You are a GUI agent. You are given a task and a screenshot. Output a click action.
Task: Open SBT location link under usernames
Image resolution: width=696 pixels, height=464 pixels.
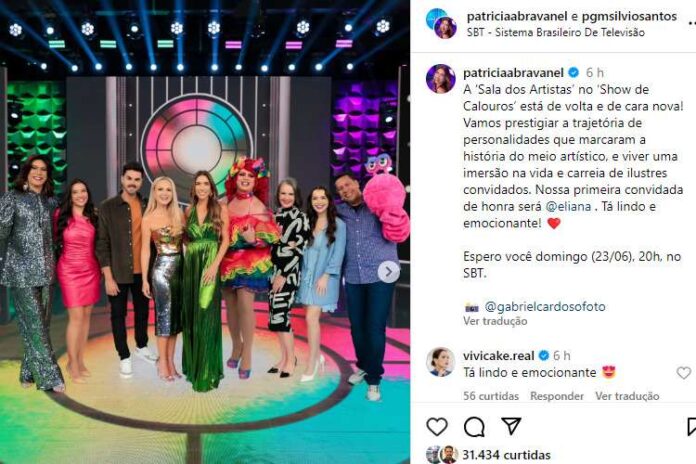[x=555, y=32]
